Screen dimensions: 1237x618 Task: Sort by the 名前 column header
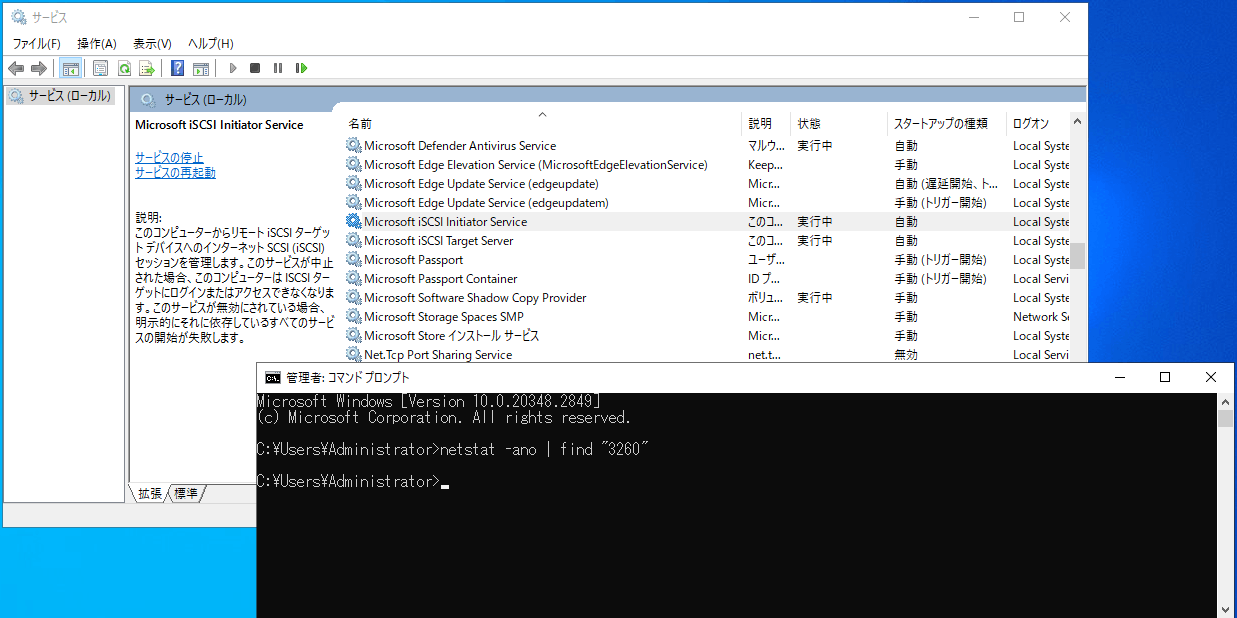[x=543, y=123]
